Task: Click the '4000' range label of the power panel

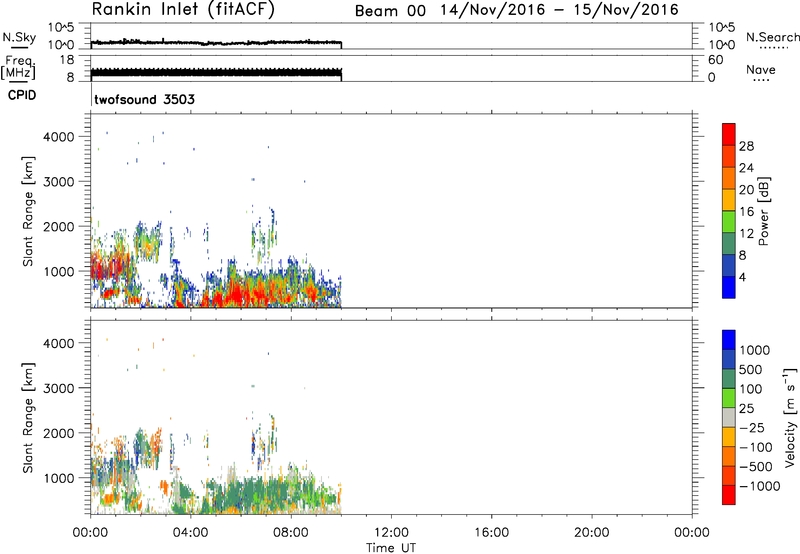Action: [x=59, y=137]
